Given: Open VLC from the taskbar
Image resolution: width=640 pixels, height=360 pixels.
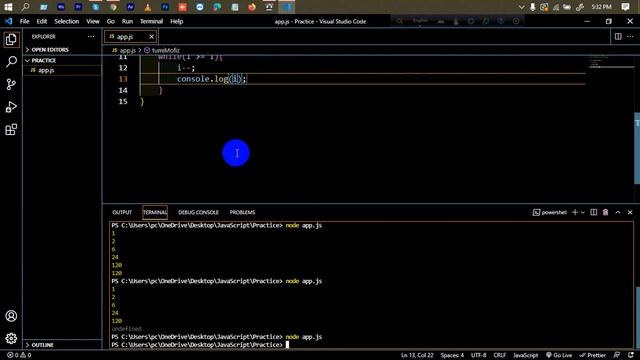Looking at the screenshot, I should point(148,7).
